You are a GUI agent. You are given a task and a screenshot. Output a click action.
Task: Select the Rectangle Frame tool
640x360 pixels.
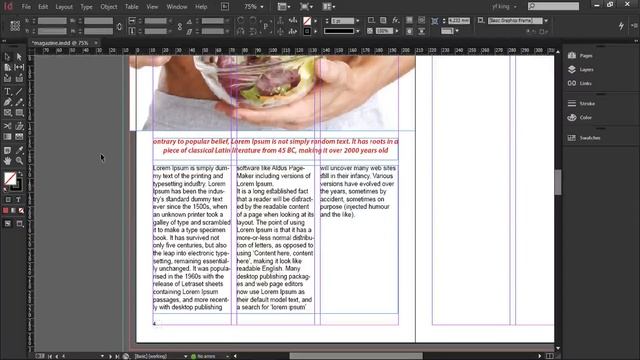pyautogui.click(x=7, y=113)
